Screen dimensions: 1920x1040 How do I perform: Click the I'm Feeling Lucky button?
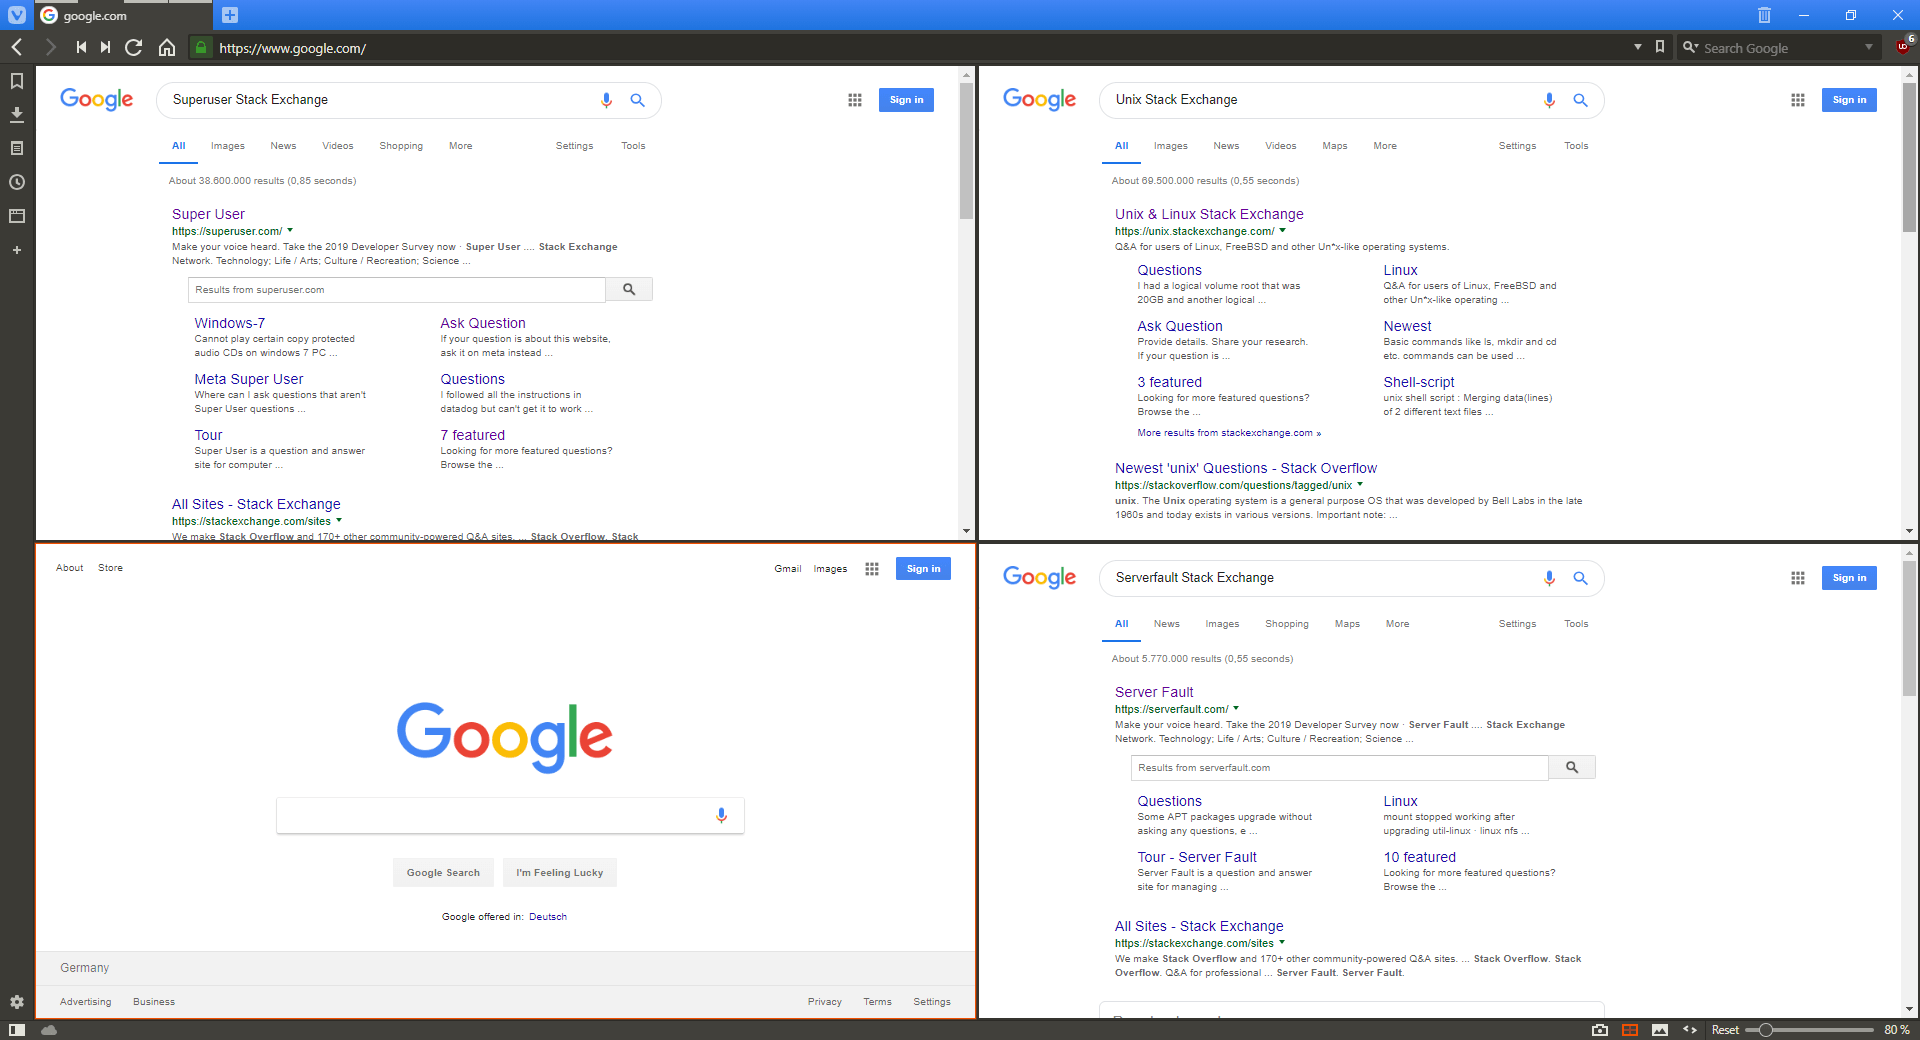click(559, 872)
